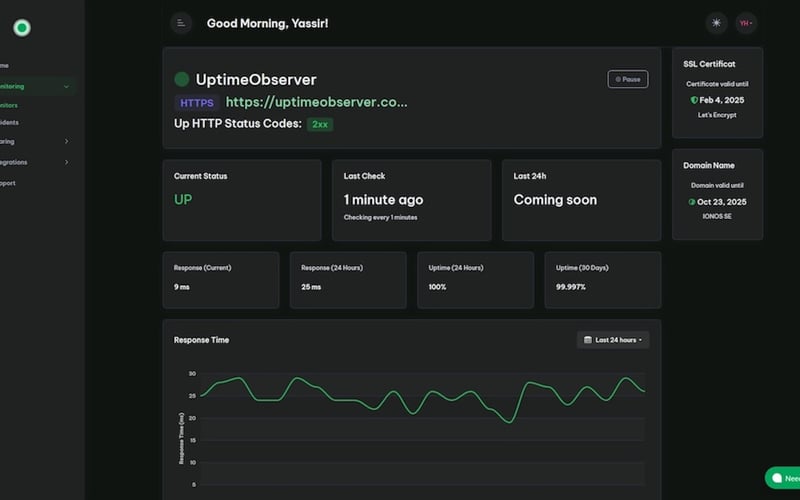Image resolution: width=800 pixels, height=500 pixels.
Task: Click the Response Time chart heading
Action: [x=202, y=340]
